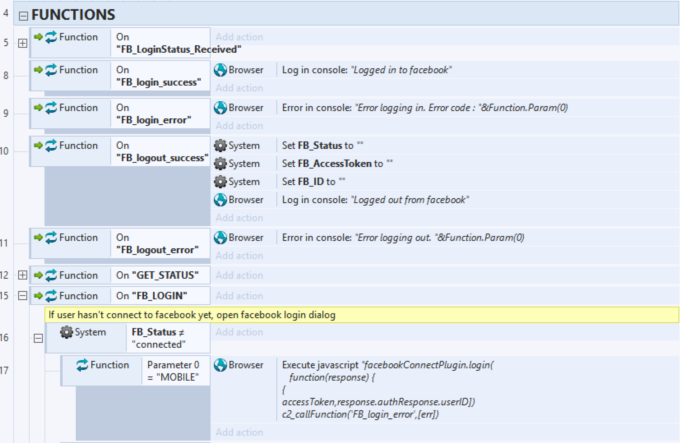The width and height of the screenshot is (680, 443).
Task: Expand the GET_STATUS function event
Action: coord(23,275)
